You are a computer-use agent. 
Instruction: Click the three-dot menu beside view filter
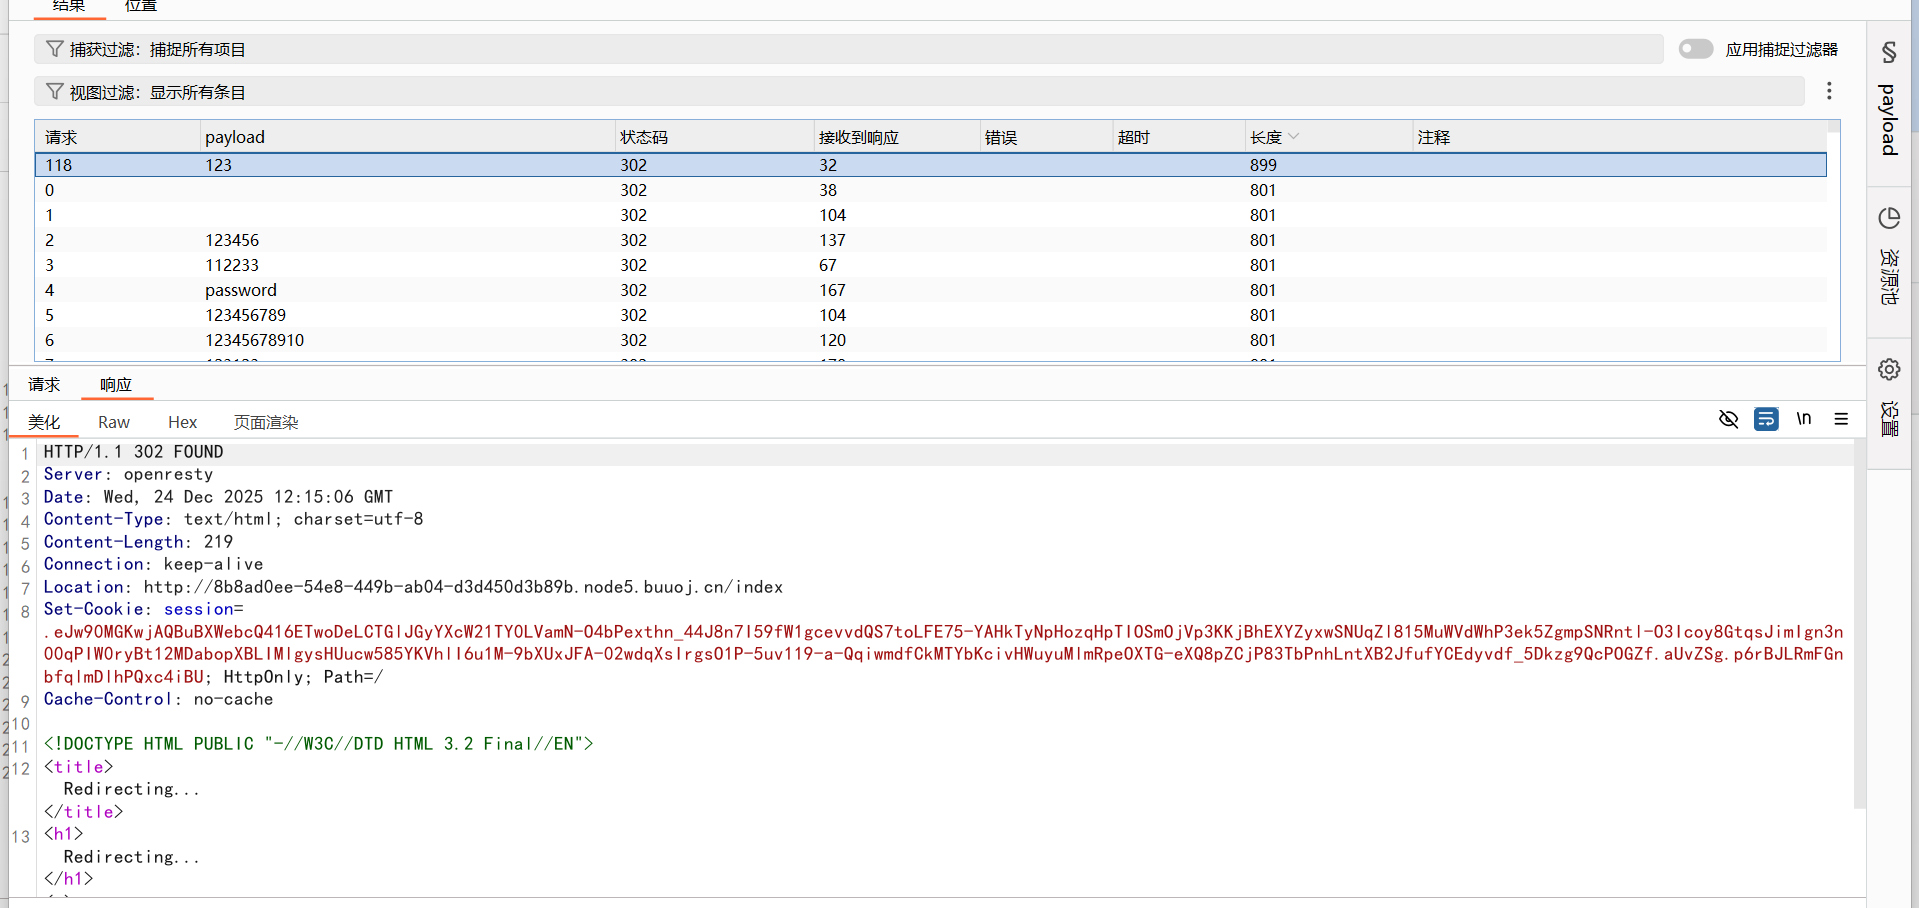point(1829,91)
